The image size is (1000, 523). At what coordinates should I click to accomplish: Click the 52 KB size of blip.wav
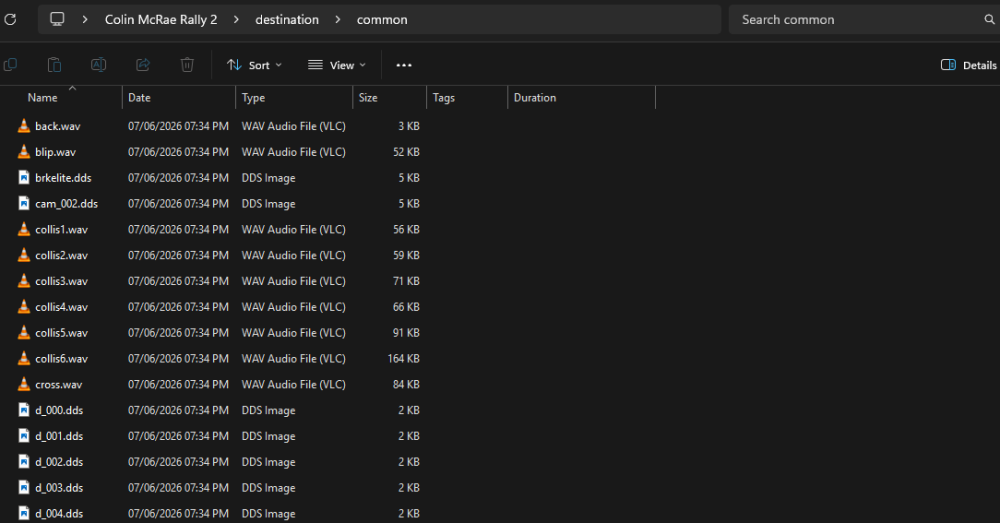pyautogui.click(x=406, y=152)
